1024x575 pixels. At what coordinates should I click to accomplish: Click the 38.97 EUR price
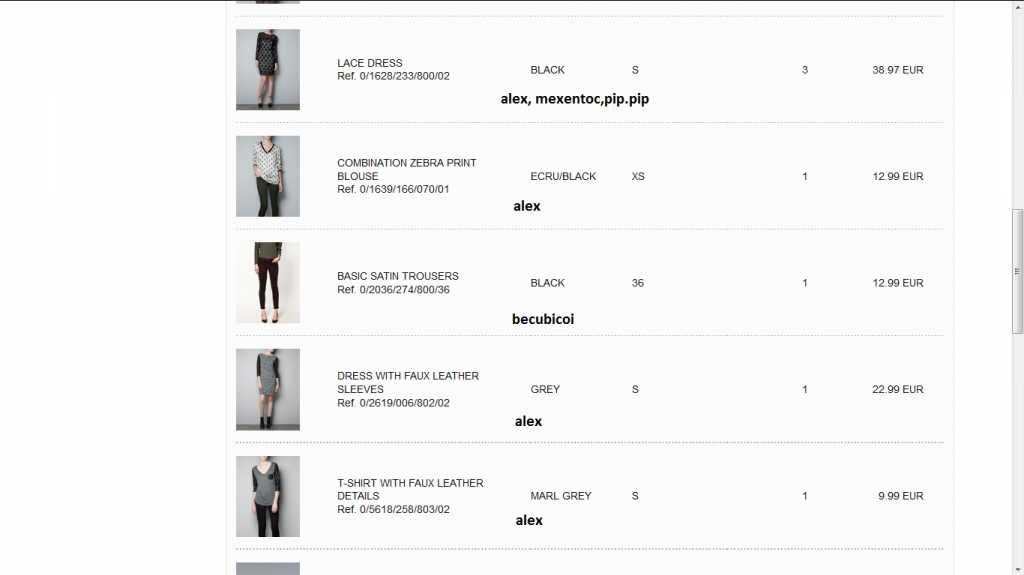tap(897, 70)
